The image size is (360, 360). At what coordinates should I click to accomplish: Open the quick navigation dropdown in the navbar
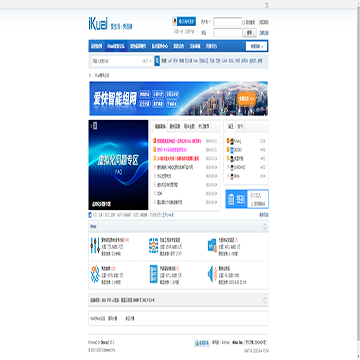(257, 46)
